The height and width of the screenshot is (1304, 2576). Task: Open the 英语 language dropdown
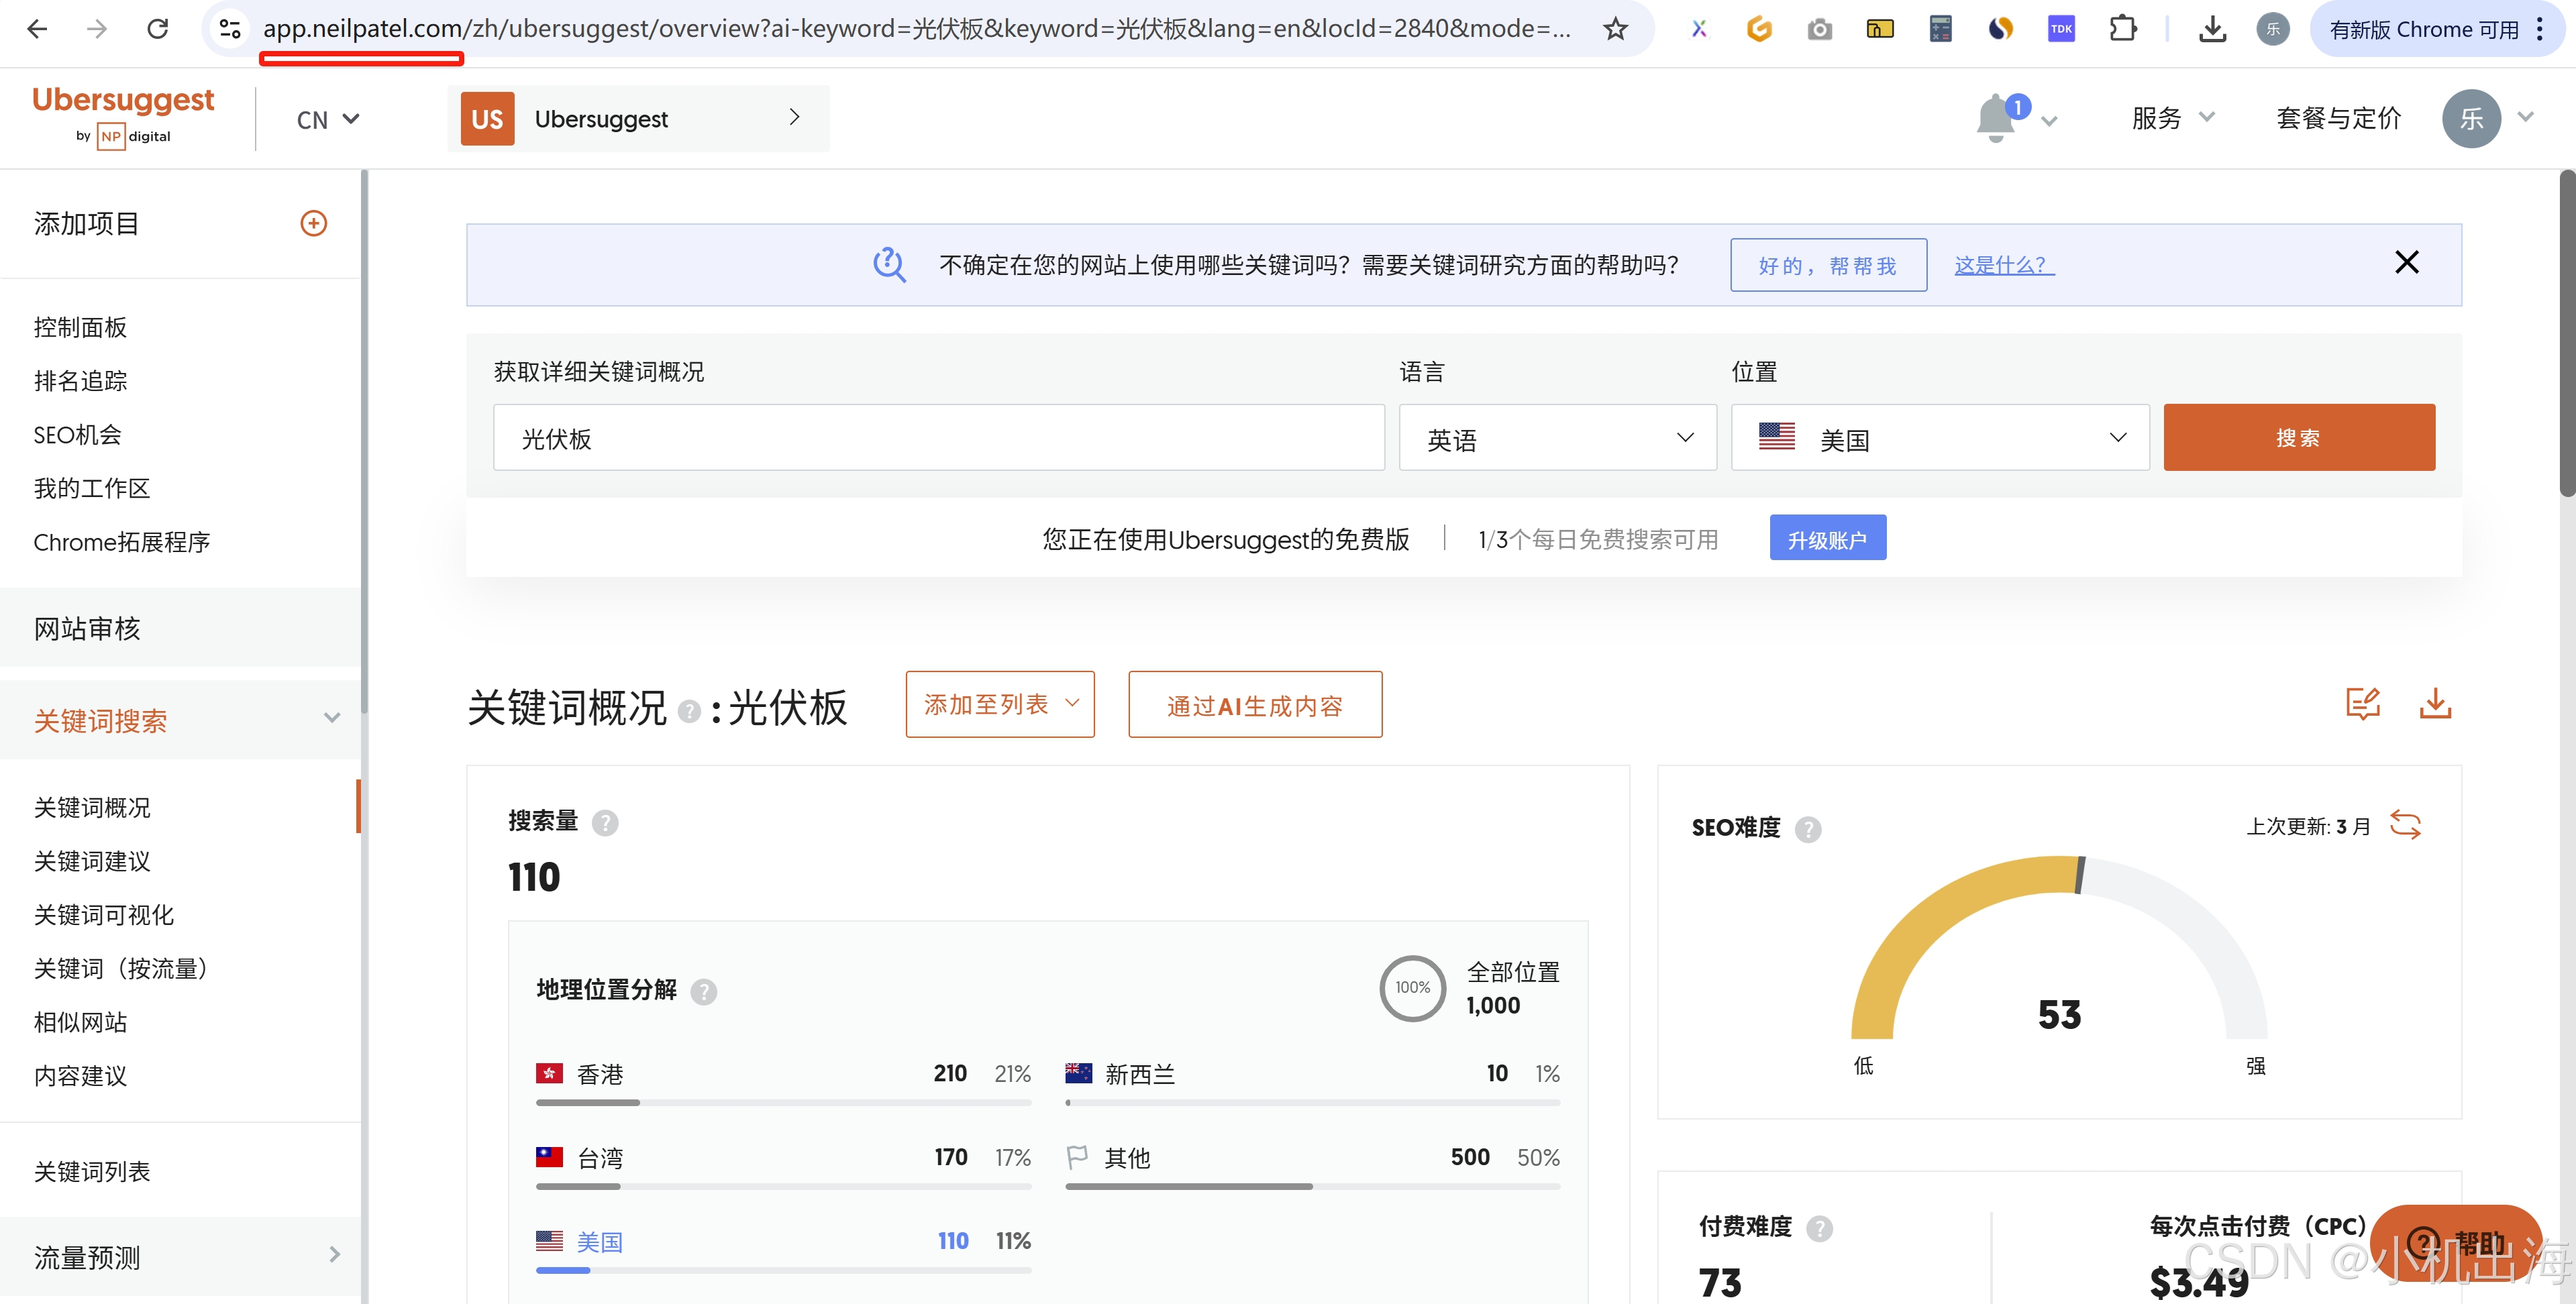(x=1557, y=438)
